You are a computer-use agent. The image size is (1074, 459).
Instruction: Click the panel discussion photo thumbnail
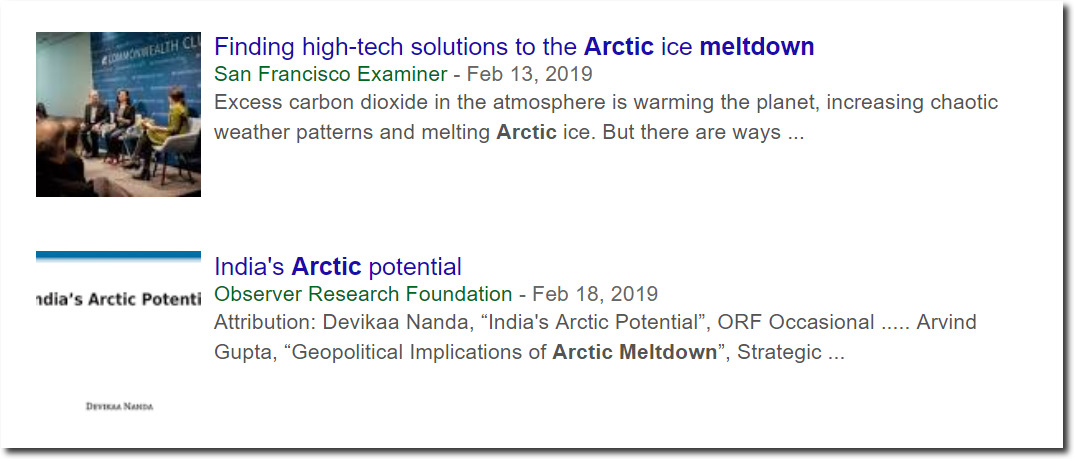118,114
